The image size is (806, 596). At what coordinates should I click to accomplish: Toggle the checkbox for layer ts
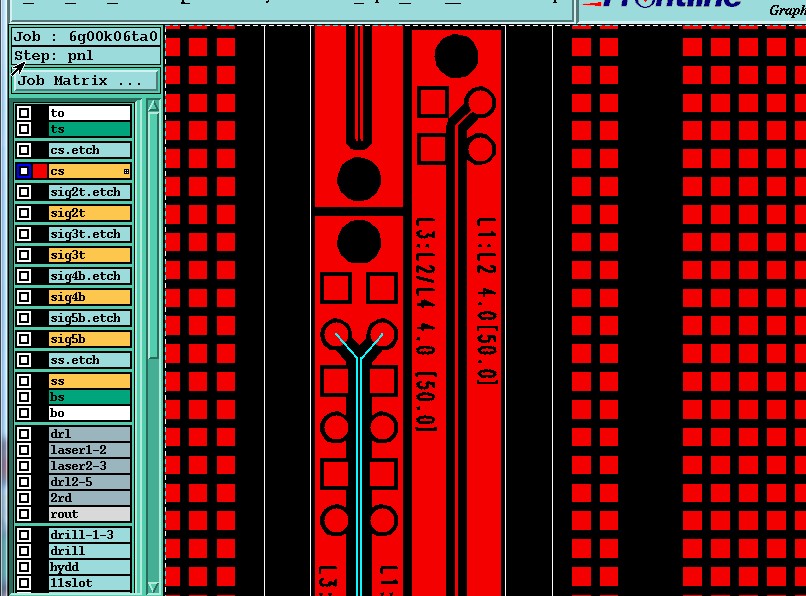pyautogui.click(x=24, y=129)
